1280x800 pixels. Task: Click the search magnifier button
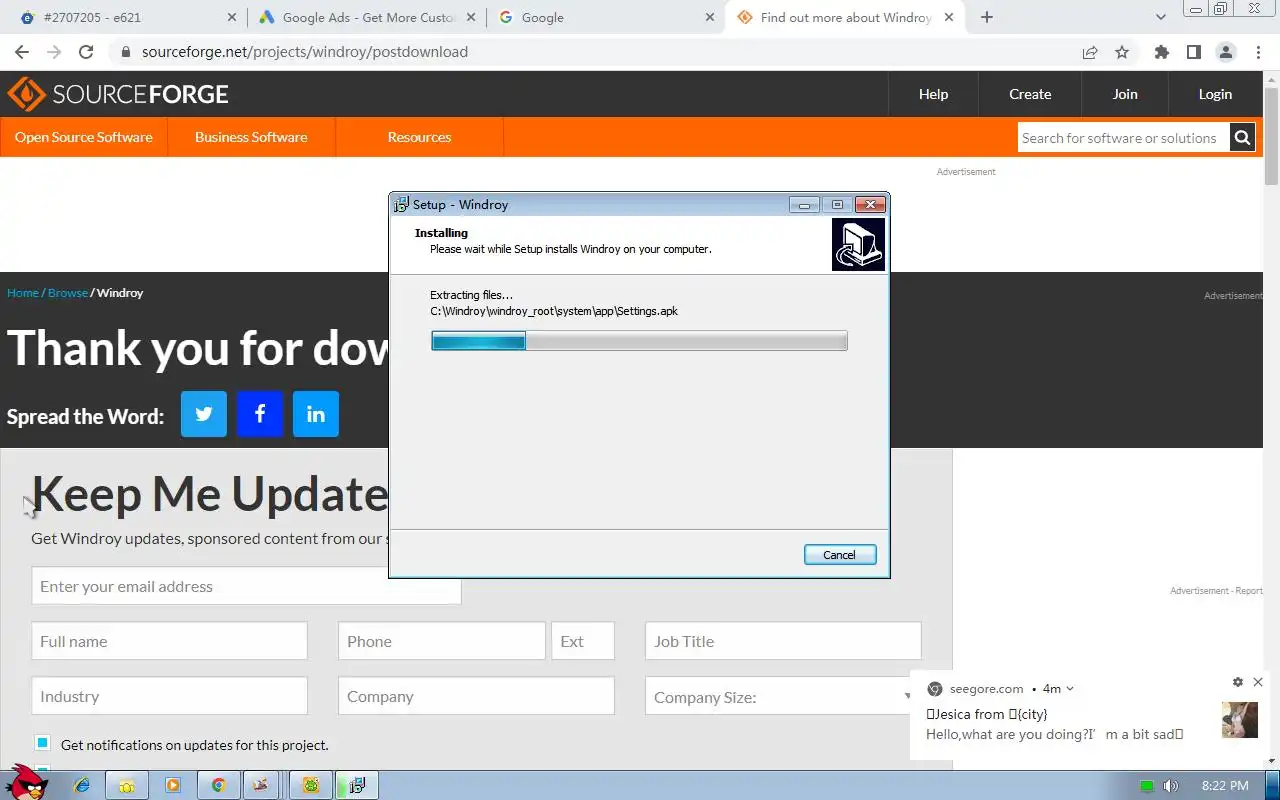point(1242,138)
